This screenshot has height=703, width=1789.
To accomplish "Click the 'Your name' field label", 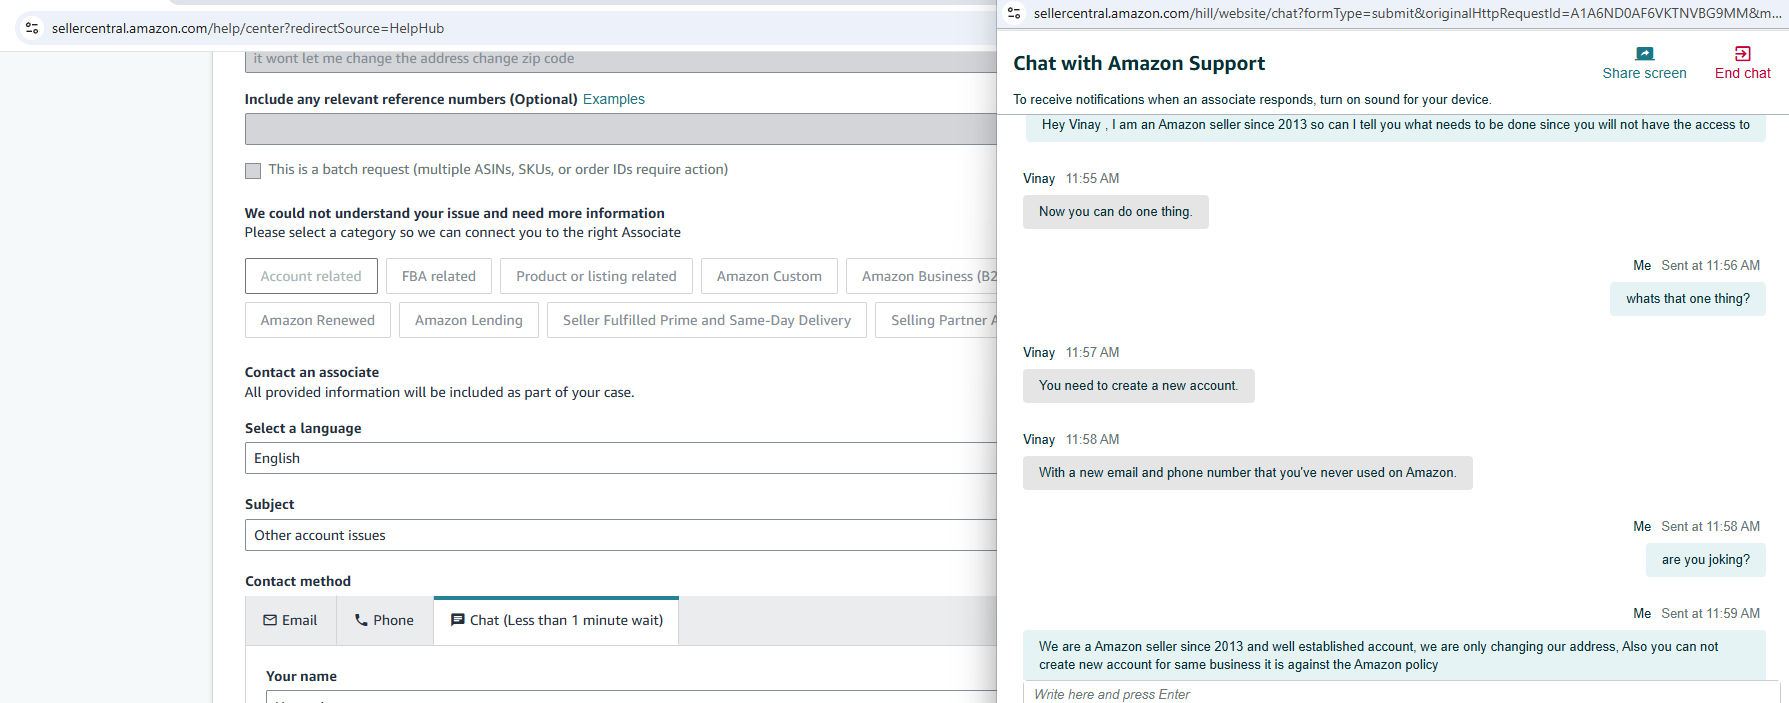I will pyautogui.click(x=301, y=676).
